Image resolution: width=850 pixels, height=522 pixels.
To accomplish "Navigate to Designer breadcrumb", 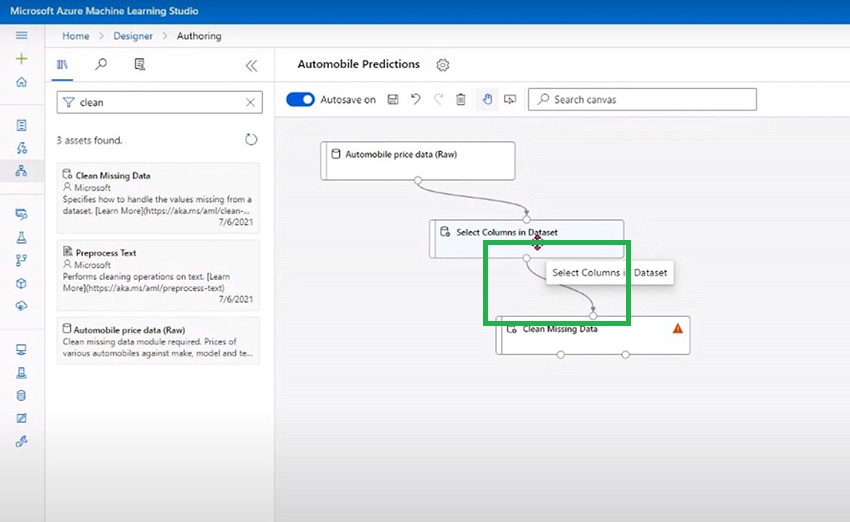I will pos(133,36).
